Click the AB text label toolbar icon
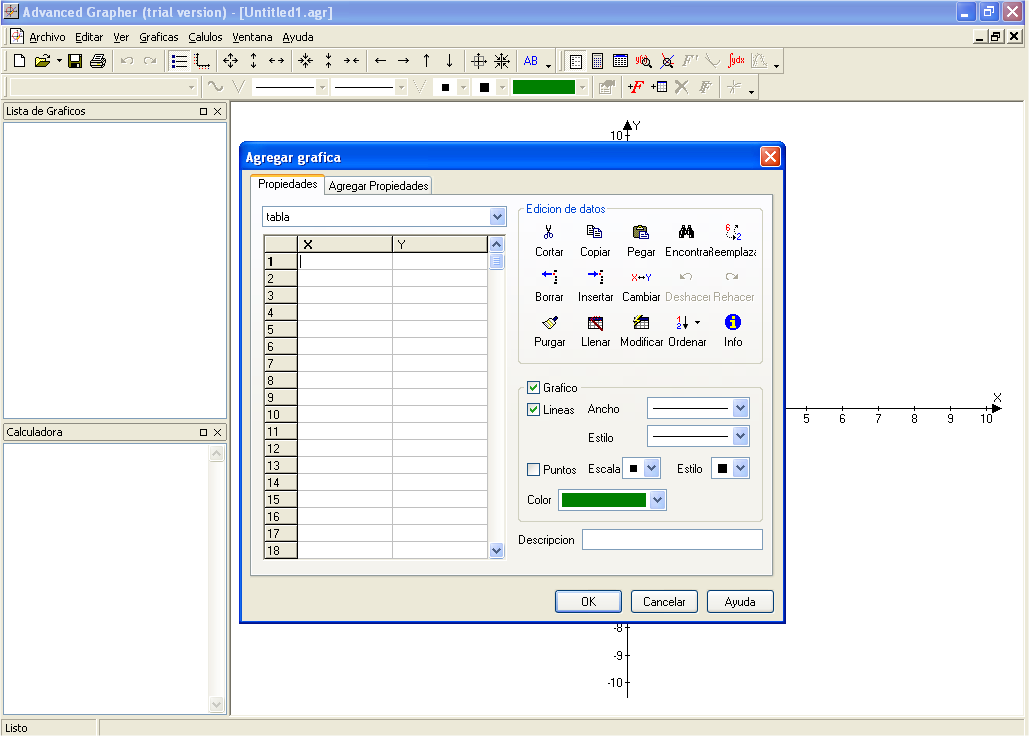 (x=531, y=61)
